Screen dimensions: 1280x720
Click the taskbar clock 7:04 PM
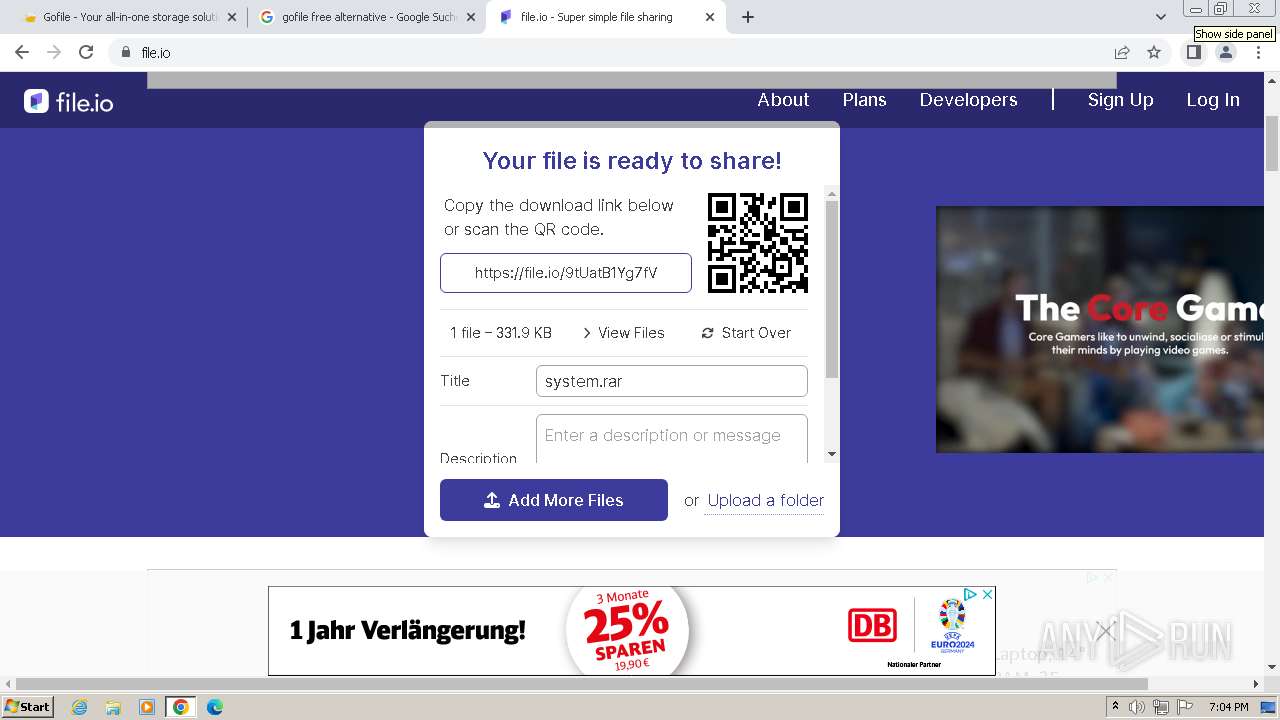[x=1228, y=707]
